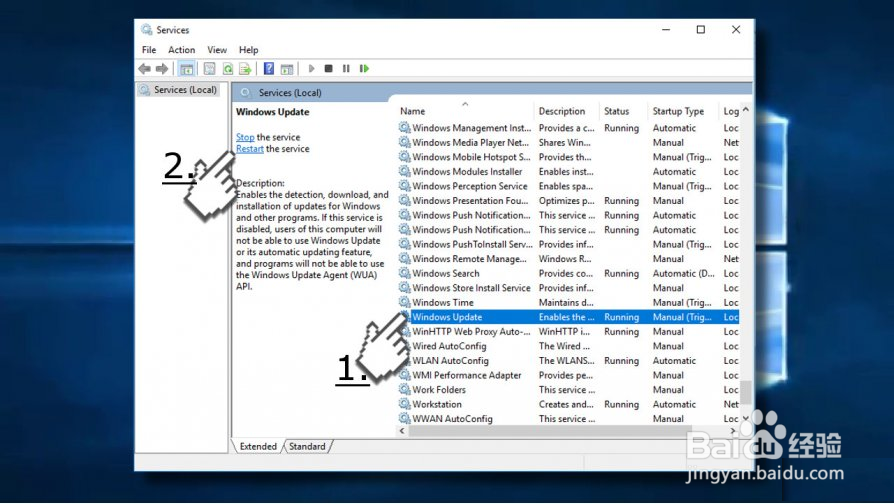Click the Export List toolbar icon

coord(245,69)
